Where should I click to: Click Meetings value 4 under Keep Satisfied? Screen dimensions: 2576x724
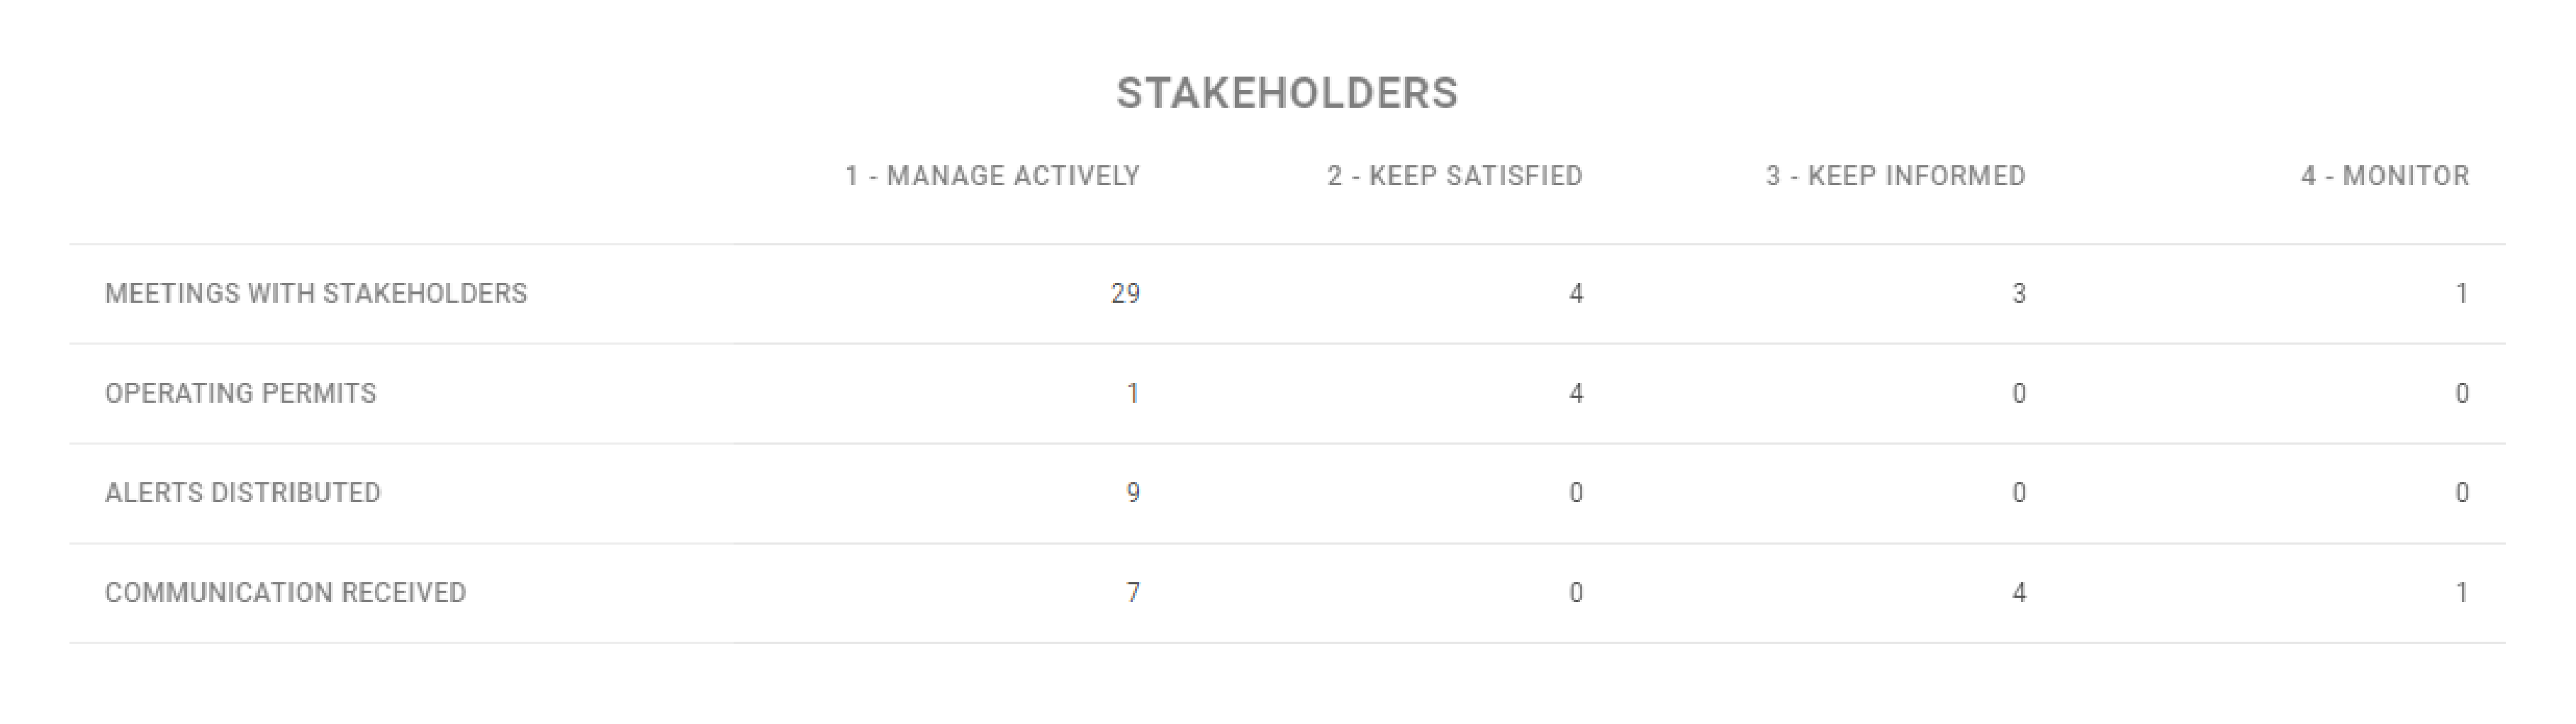point(1576,293)
